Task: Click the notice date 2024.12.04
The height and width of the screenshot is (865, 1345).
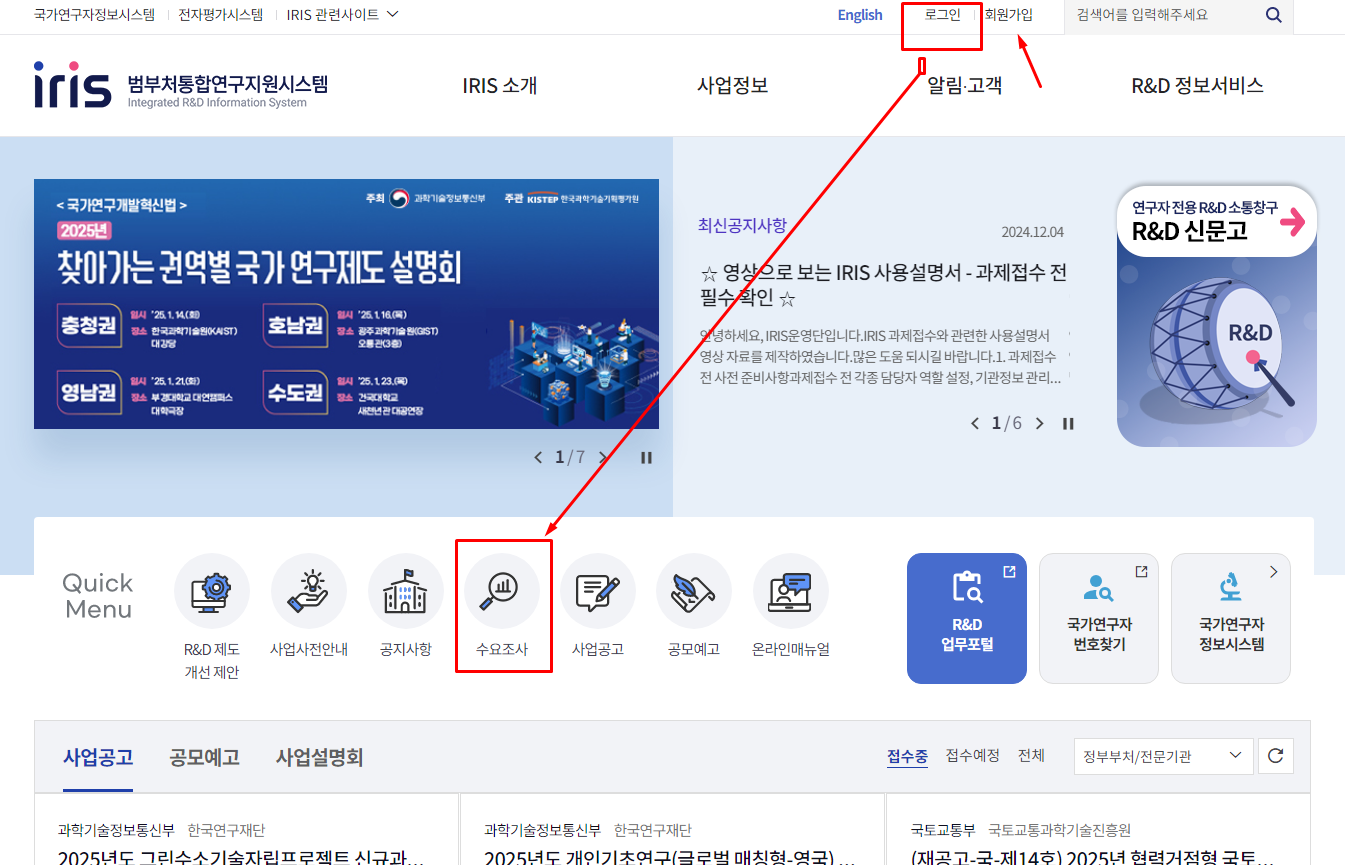Action: point(1033,232)
